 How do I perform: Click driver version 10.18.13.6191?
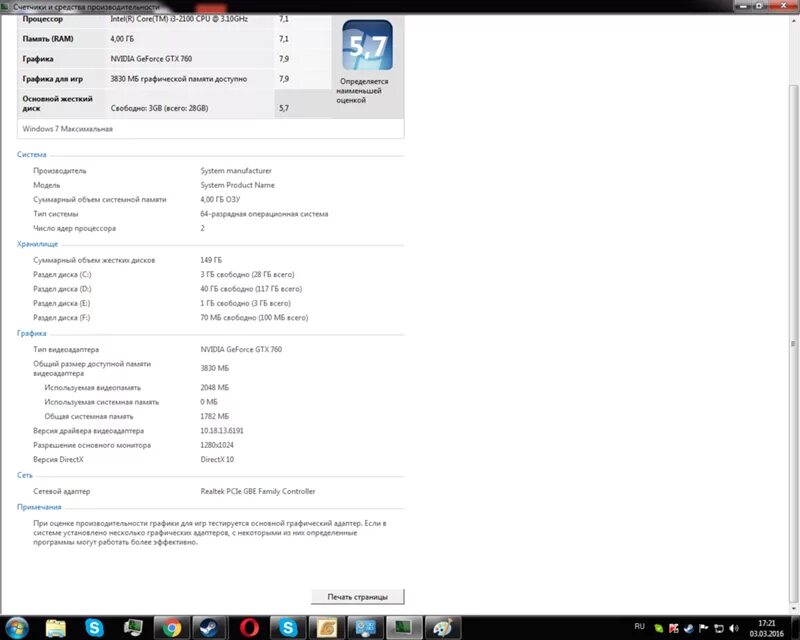[221, 431]
